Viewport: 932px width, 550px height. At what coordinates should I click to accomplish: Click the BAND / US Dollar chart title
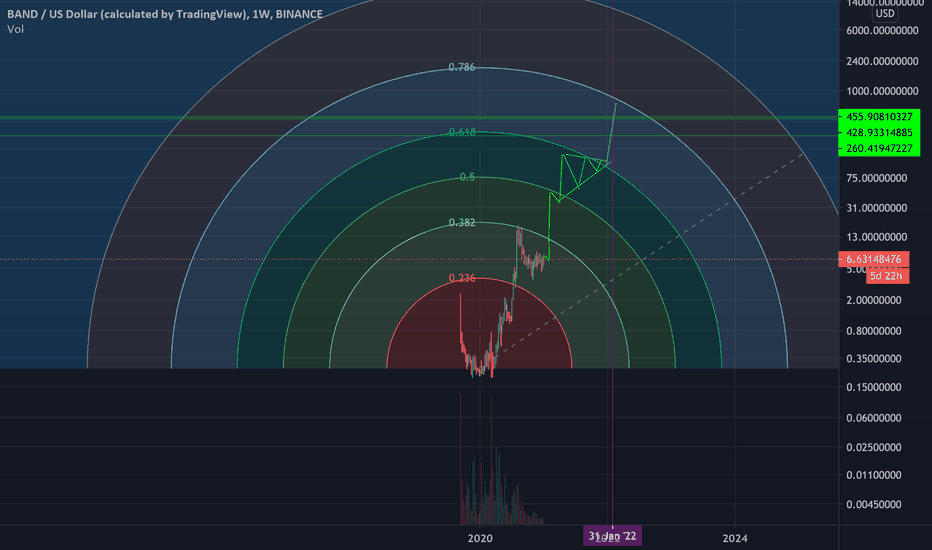pyautogui.click(x=165, y=14)
